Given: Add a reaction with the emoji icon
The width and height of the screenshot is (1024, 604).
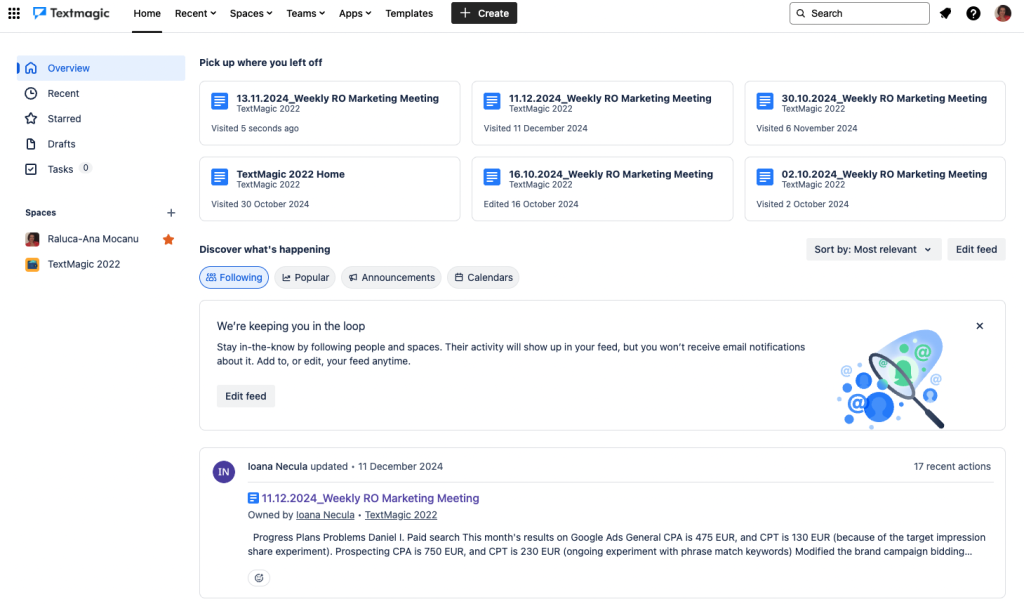Looking at the screenshot, I should [x=259, y=578].
